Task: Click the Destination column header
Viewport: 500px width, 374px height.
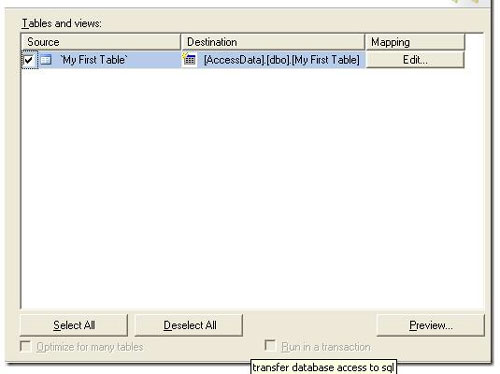Action: point(273,42)
